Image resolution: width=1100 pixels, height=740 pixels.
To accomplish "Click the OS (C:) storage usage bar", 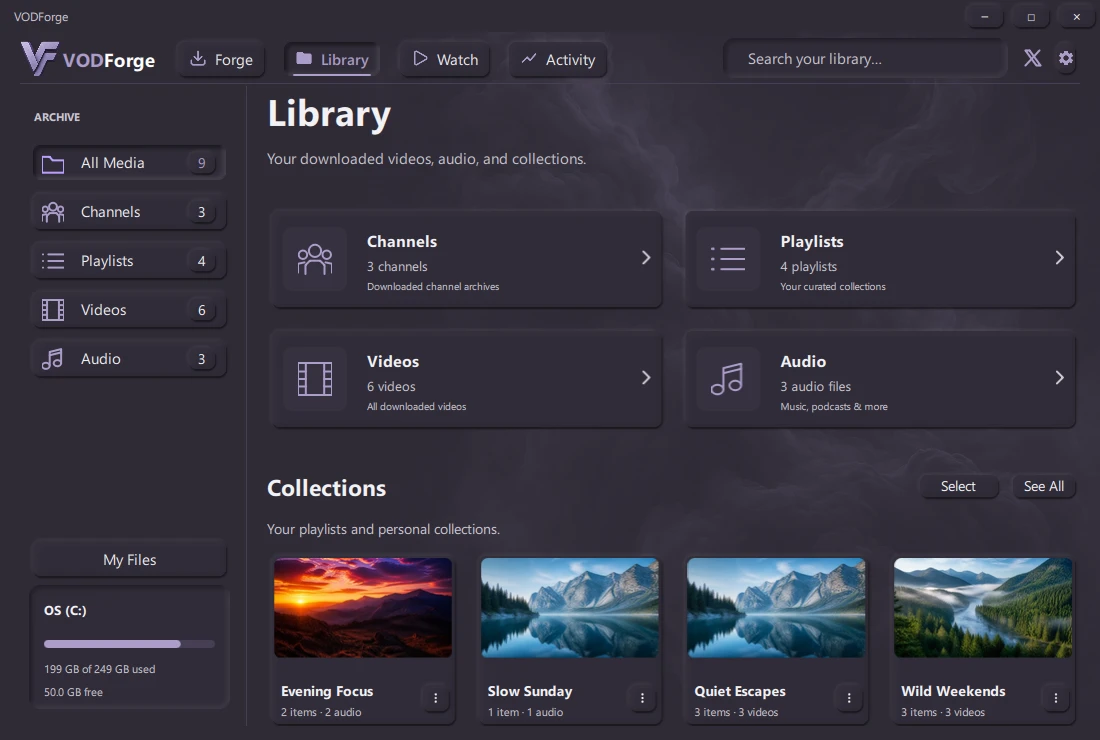I will click(129, 644).
